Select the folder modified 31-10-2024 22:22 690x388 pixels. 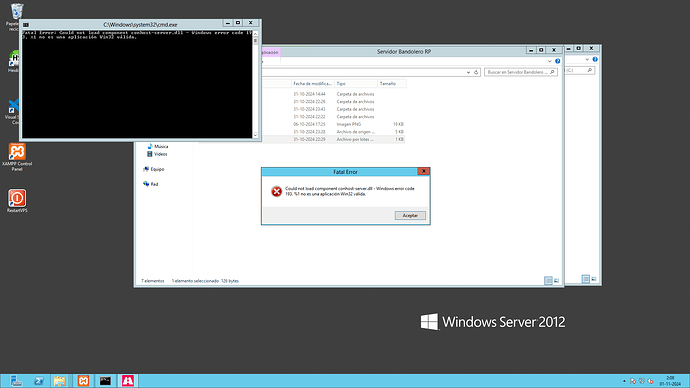(x=334, y=117)
